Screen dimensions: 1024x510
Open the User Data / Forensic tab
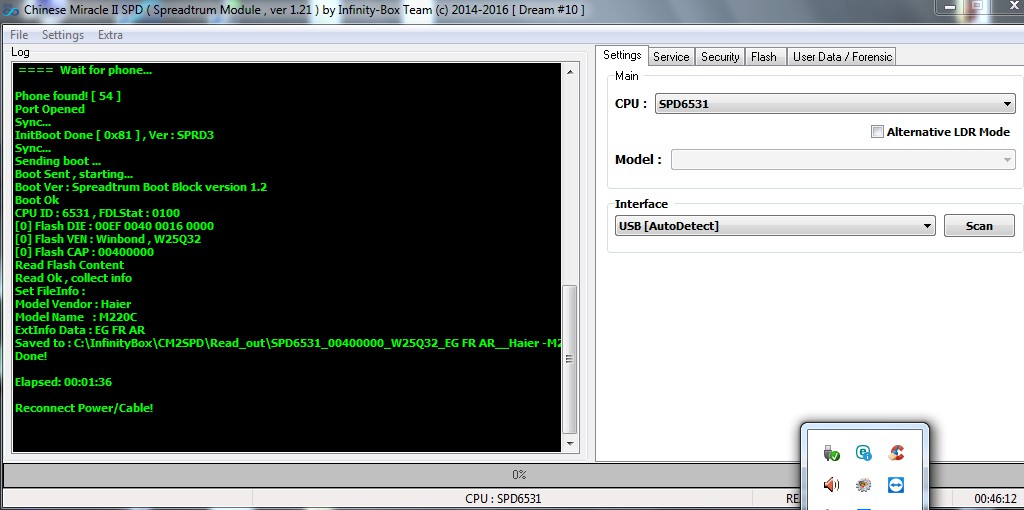click(842, 57)
